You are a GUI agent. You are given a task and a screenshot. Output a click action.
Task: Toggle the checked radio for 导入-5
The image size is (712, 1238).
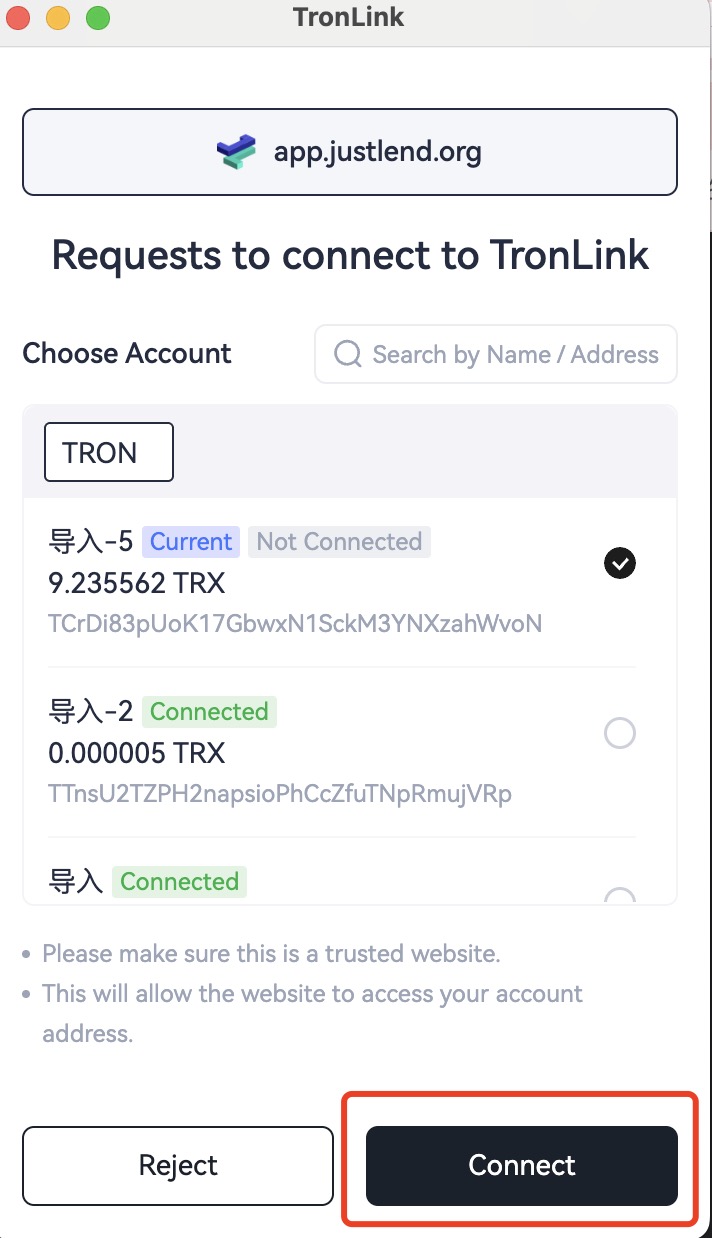[x=620, y=564]
